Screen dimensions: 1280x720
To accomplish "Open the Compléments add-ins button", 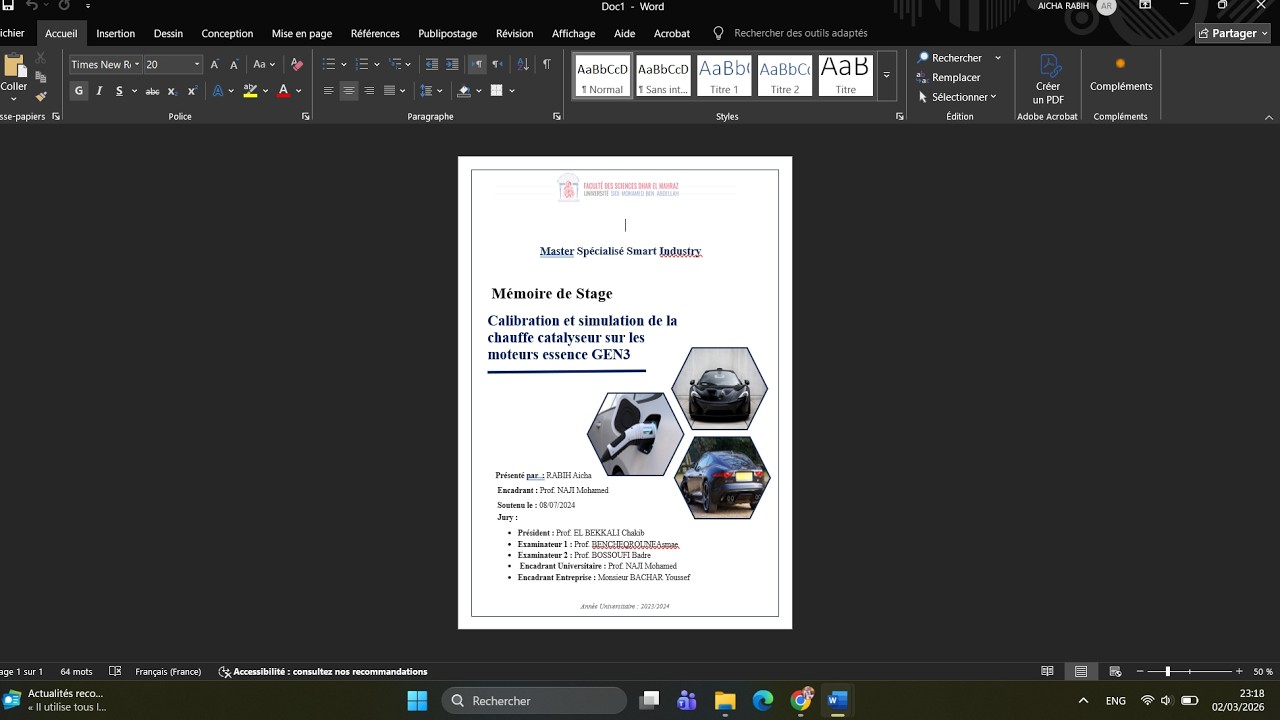I will point(1121,74).
